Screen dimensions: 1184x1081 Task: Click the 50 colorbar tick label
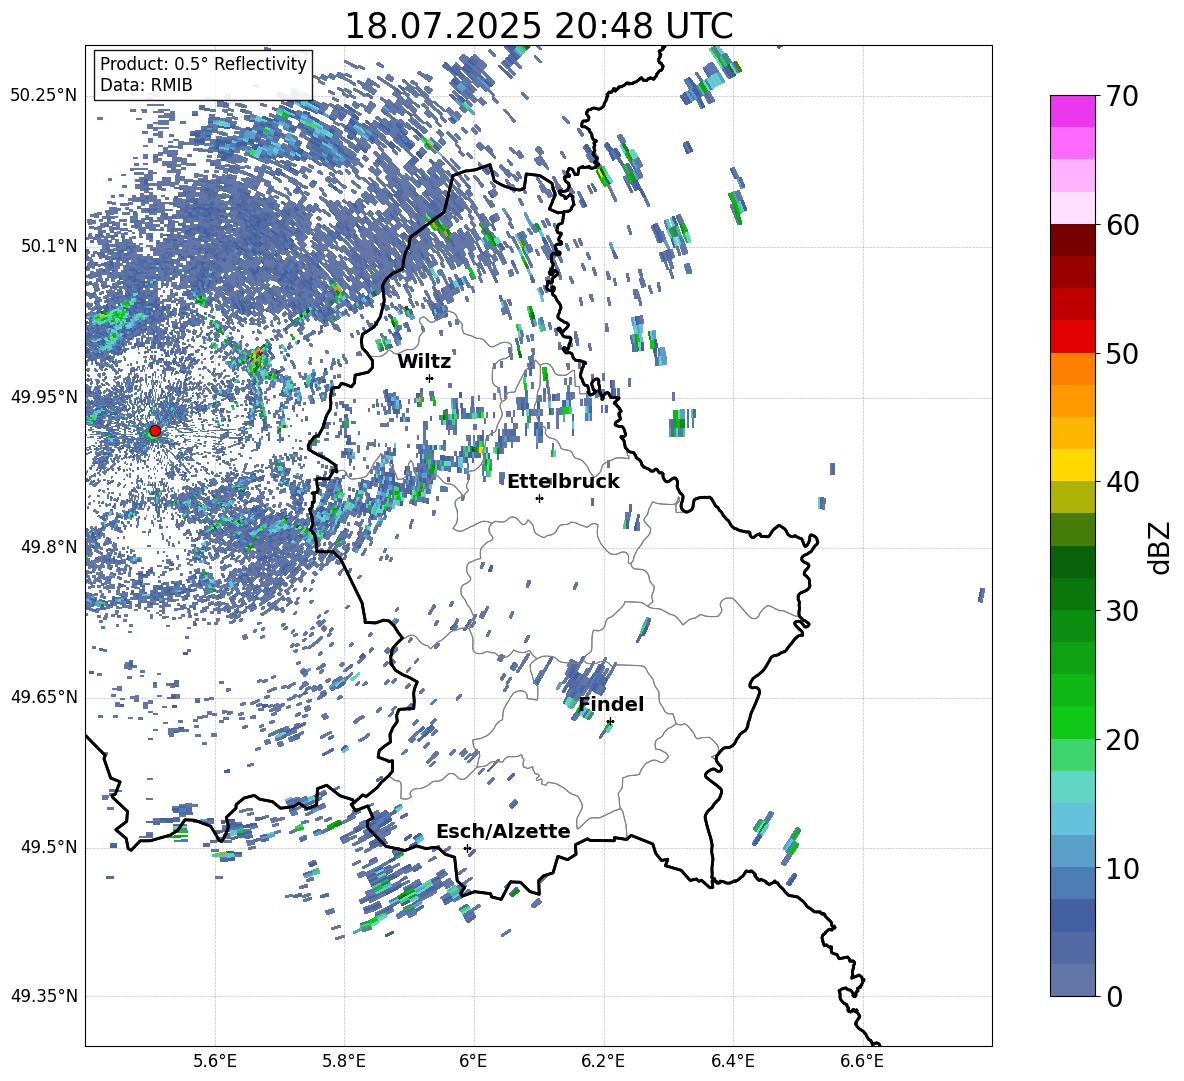1123,354
